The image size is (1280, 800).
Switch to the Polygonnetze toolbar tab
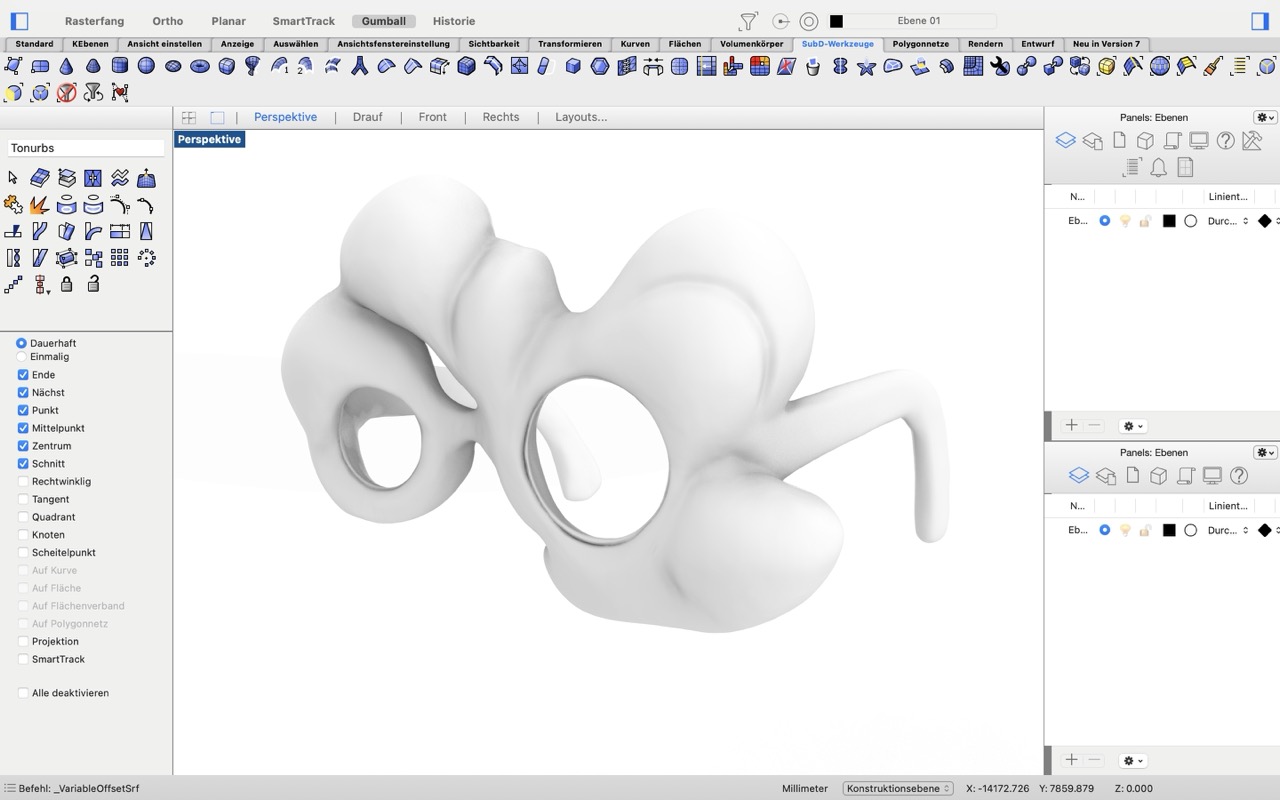(920, 44)
